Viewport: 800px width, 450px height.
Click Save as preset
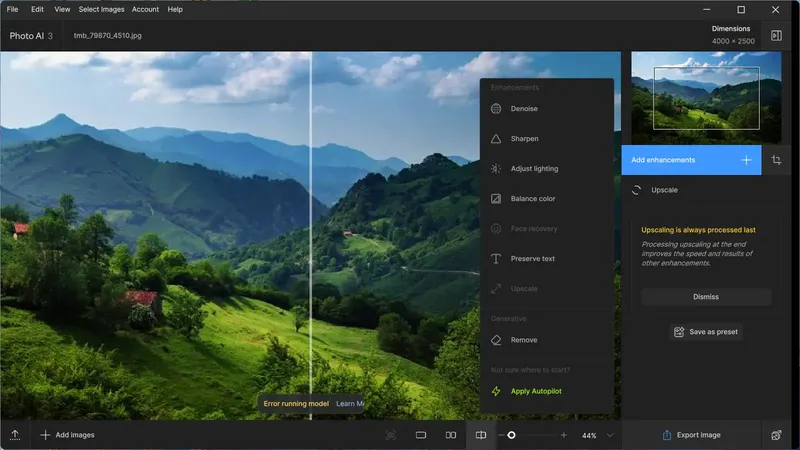tap(706, 332)
